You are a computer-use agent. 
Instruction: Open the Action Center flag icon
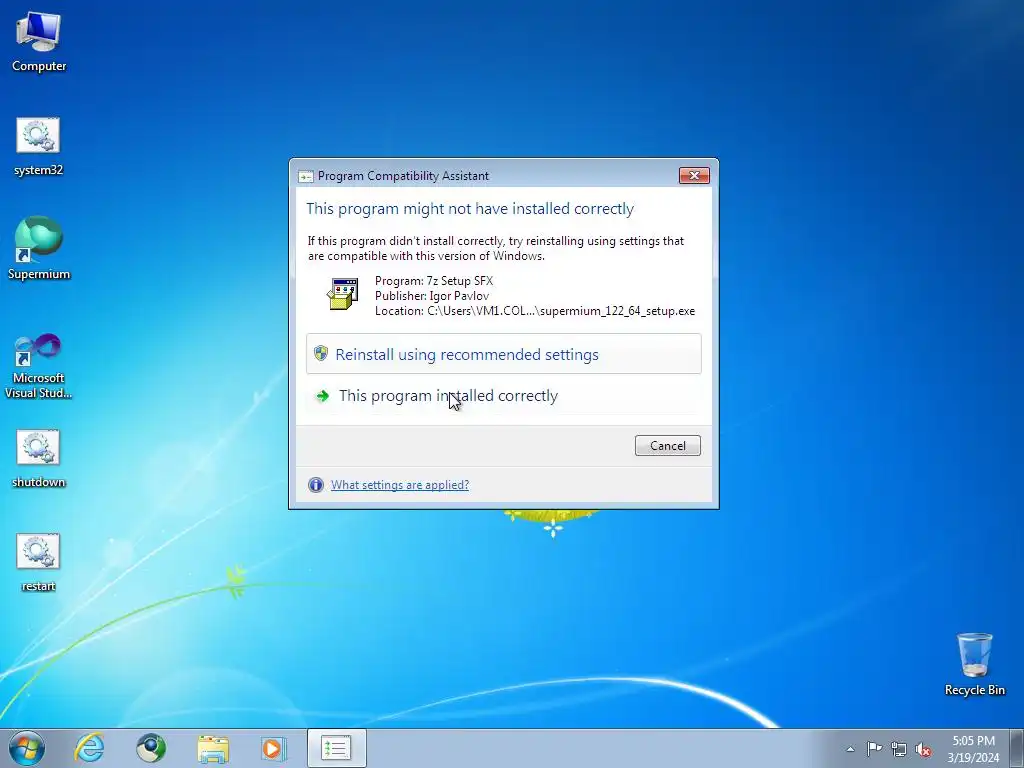[874, 748]
